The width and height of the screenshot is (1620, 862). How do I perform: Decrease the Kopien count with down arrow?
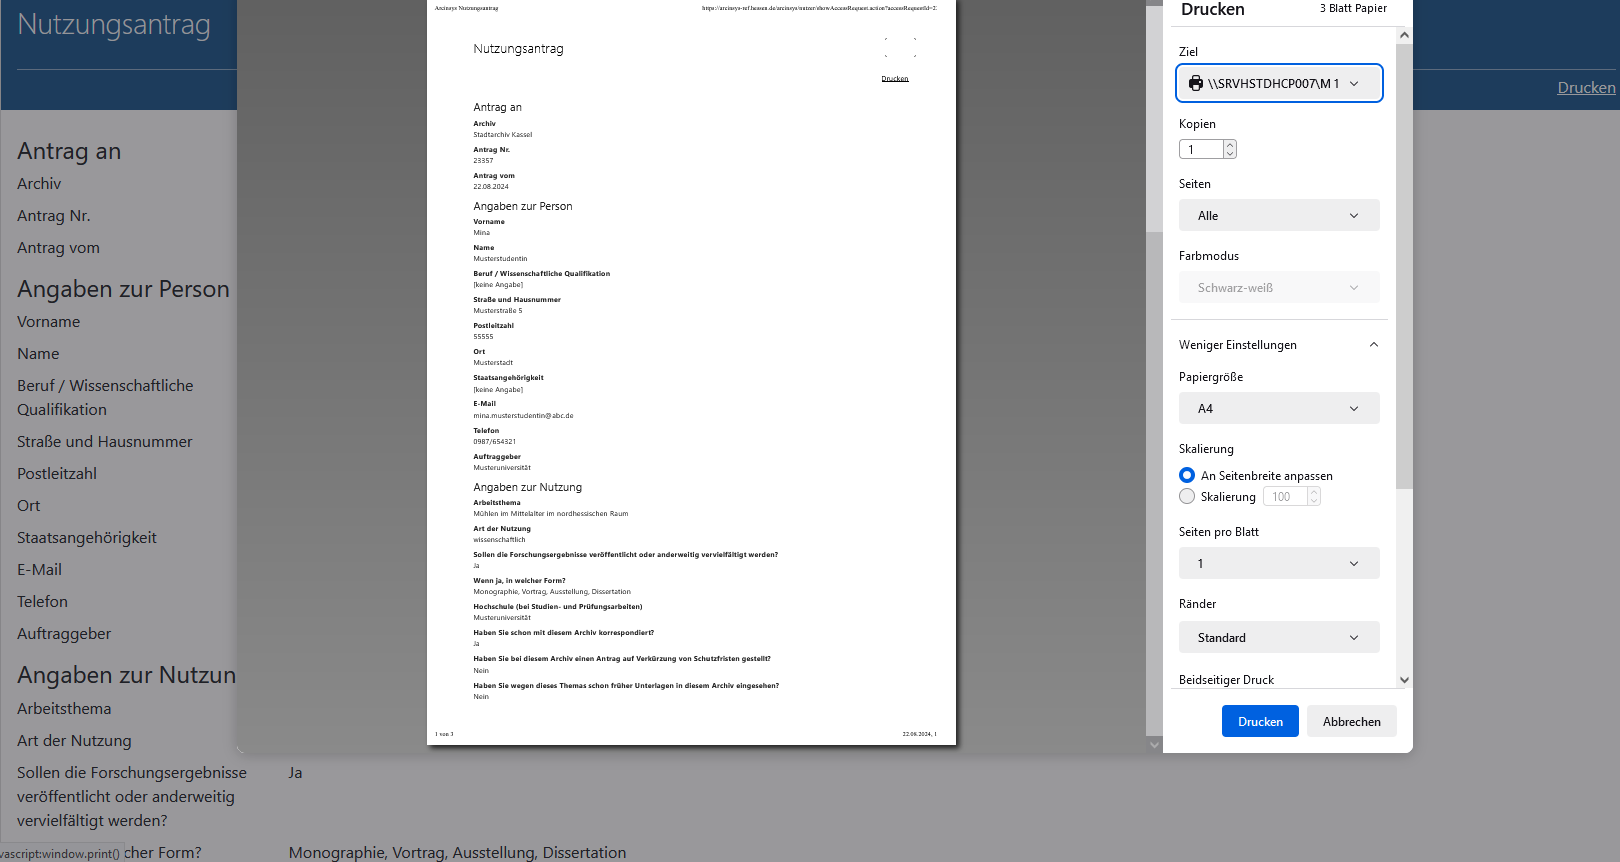pyautogui.click(x=1230, y=154)
